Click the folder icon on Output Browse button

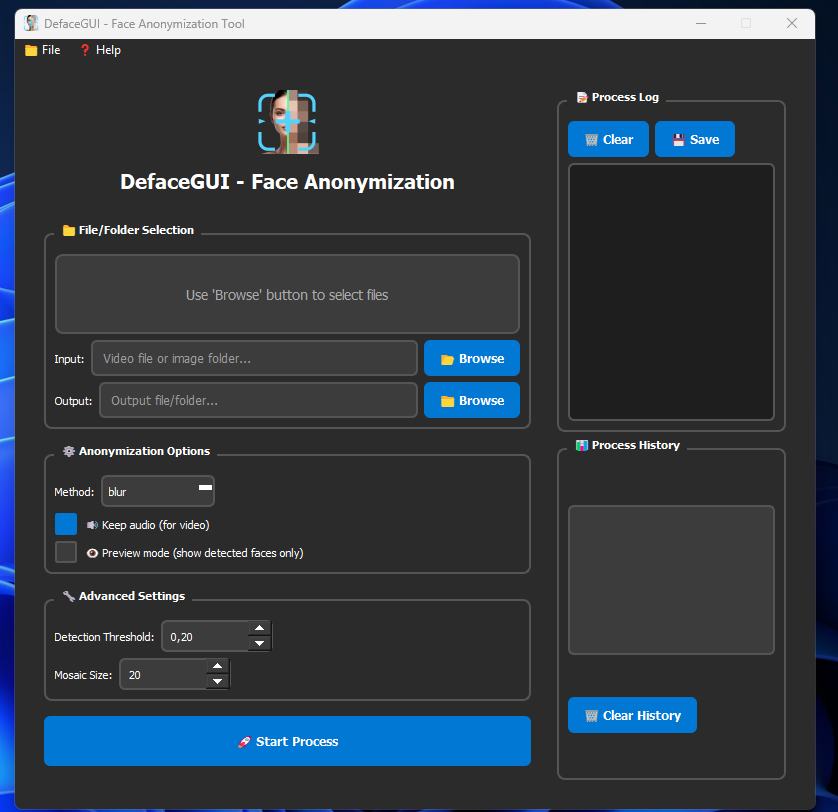tap(447, 401)
